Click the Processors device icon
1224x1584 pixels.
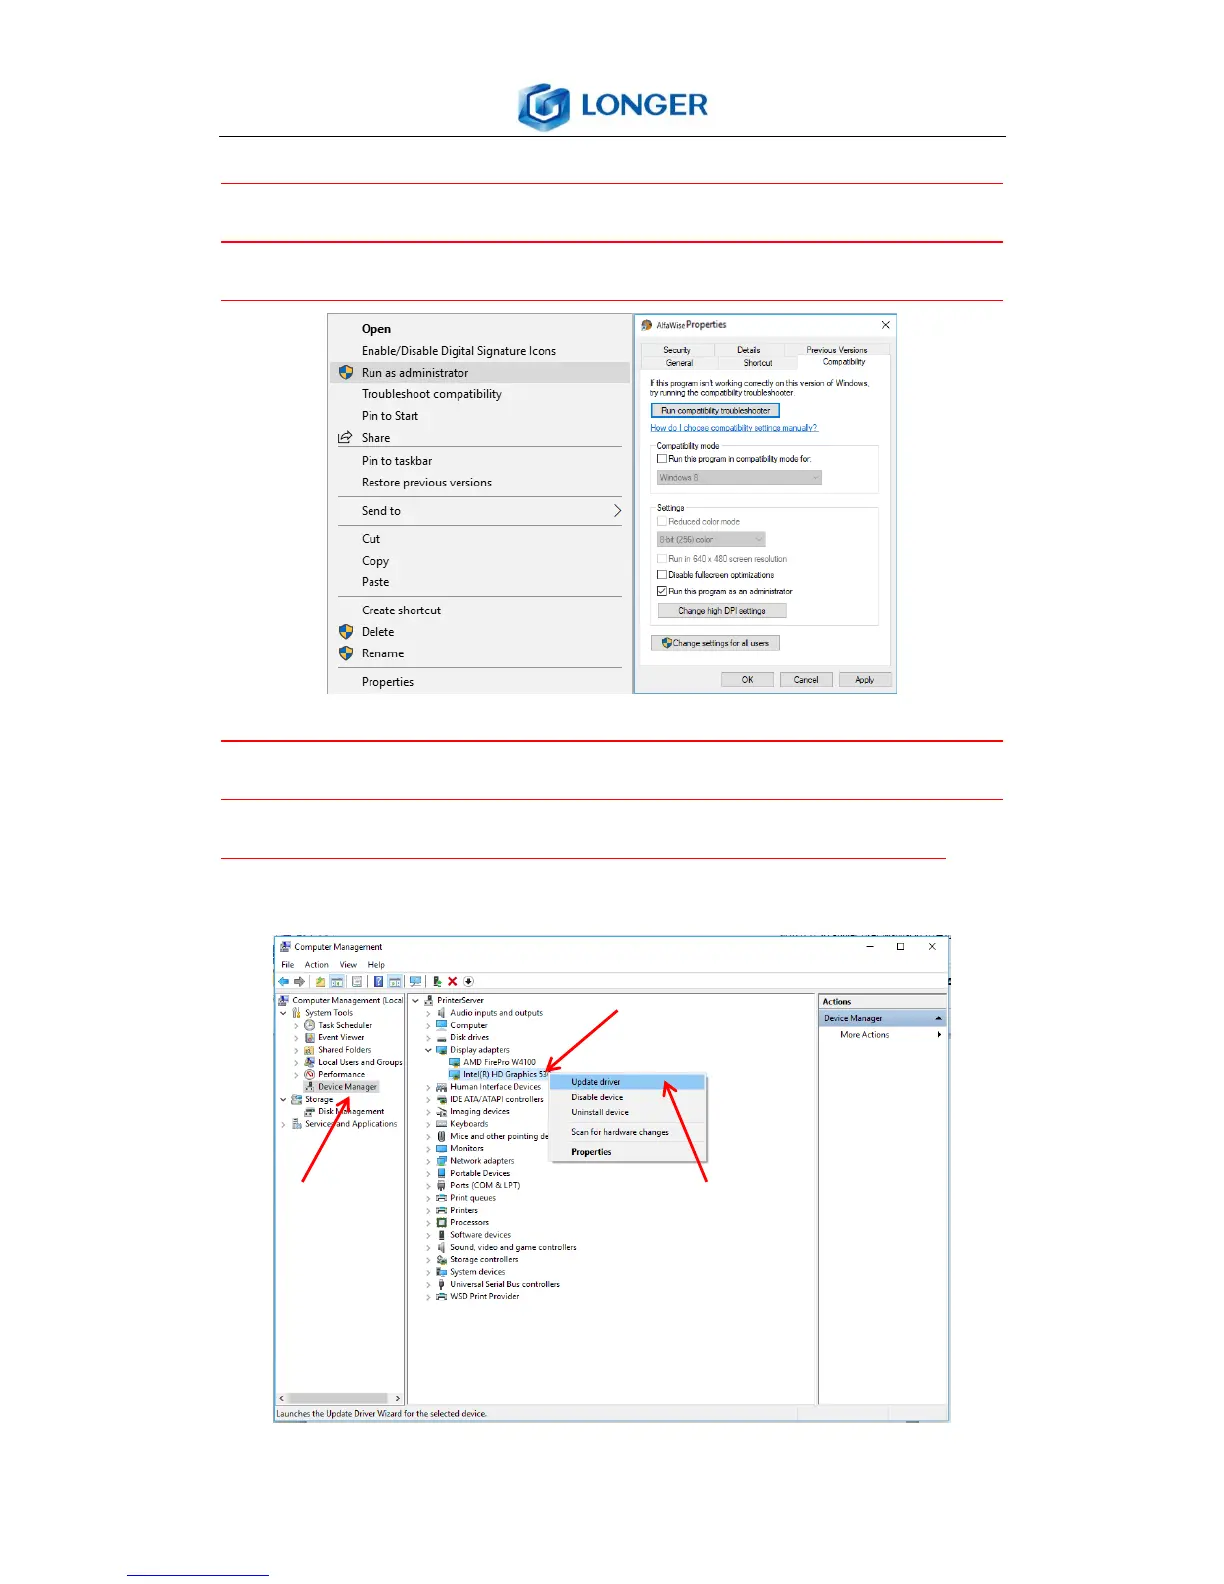tap(441, 1222)
